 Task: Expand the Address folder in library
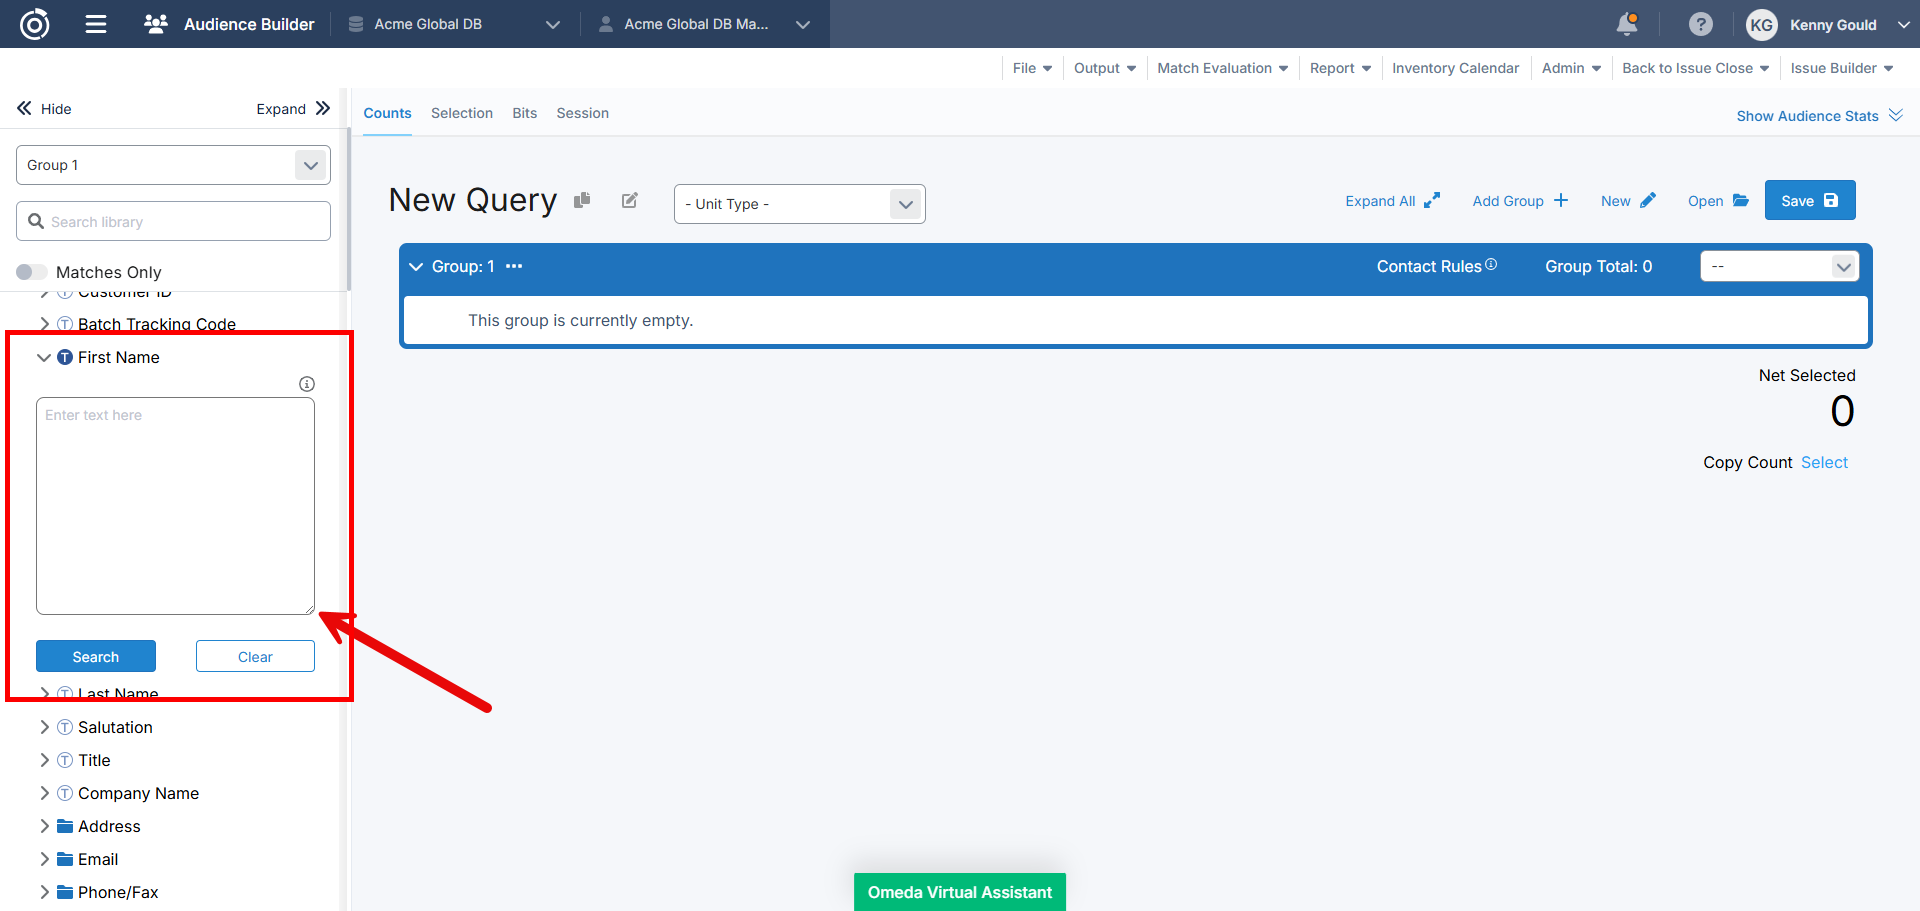point(44,826)
